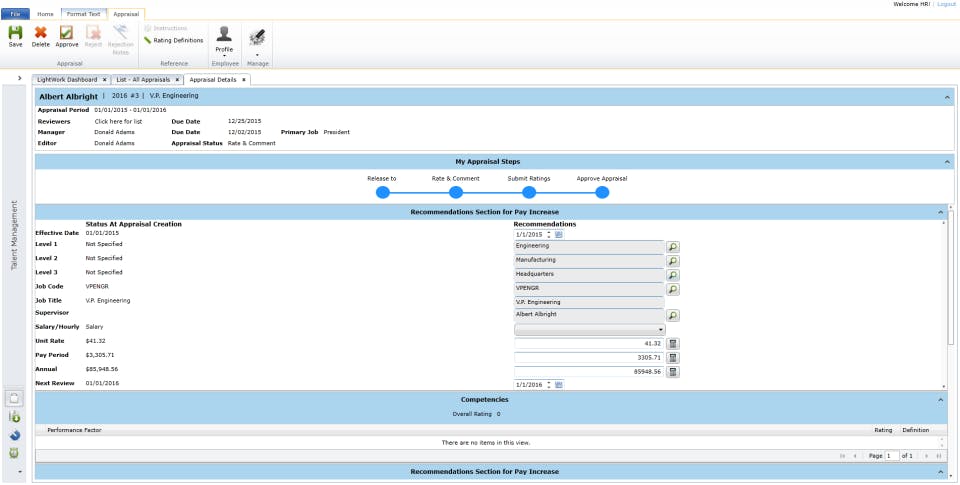Screen dimensions: 960x485
Task: Search lookup next to Manufacturing field
Action: (x=673, y=261)
